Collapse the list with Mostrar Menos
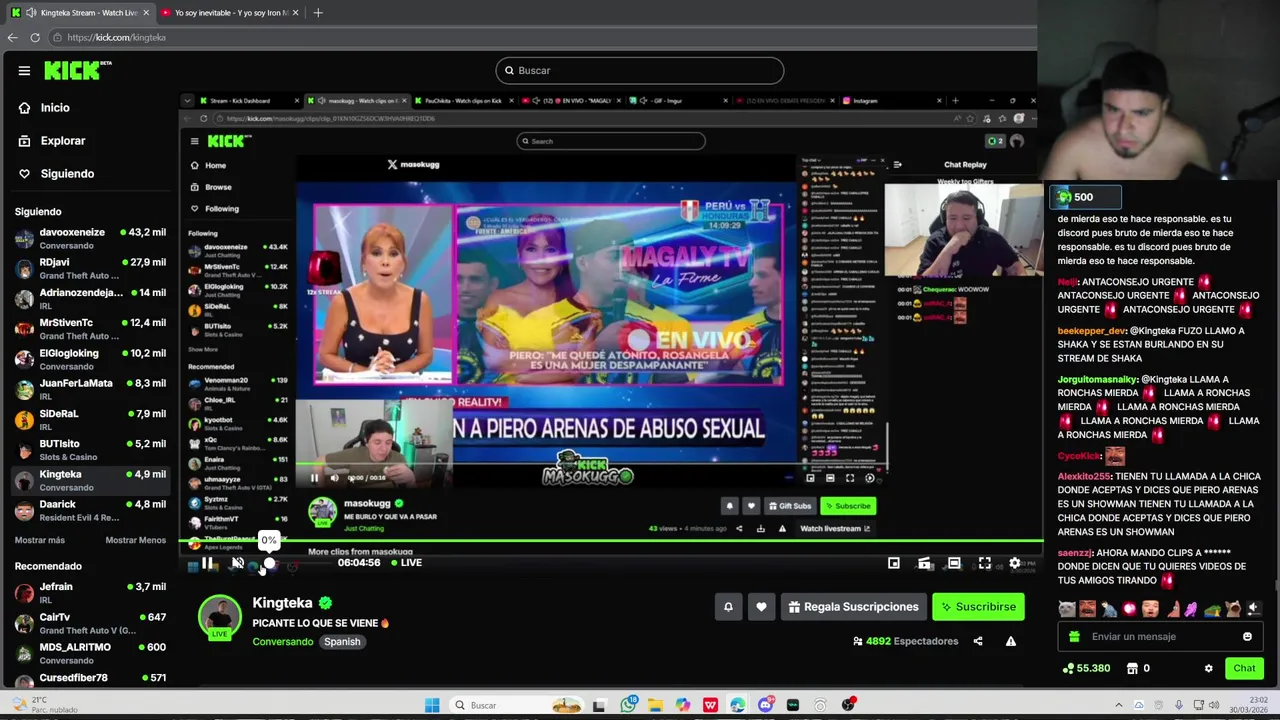 tap(136, 540)
